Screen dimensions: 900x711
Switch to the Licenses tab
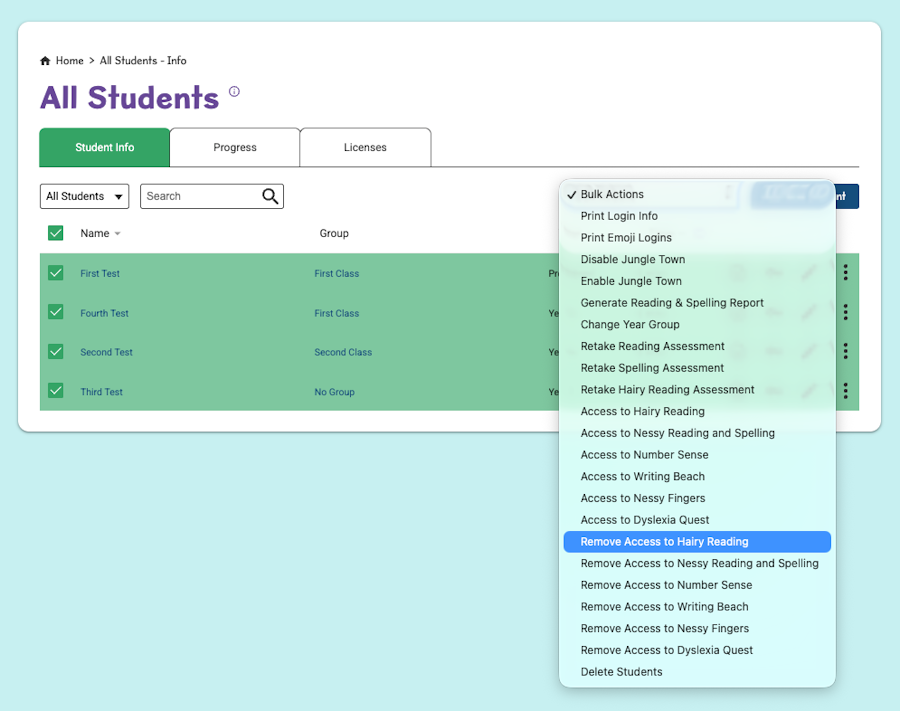pos(365,147)
